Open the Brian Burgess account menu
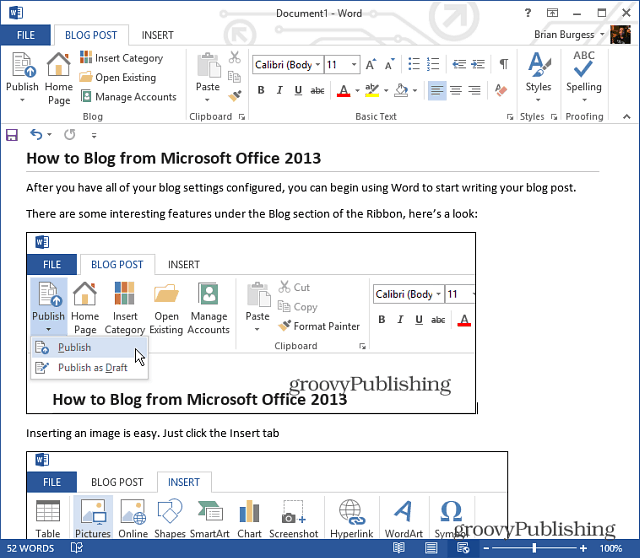640x558 pixels. (x=569, y=35)
